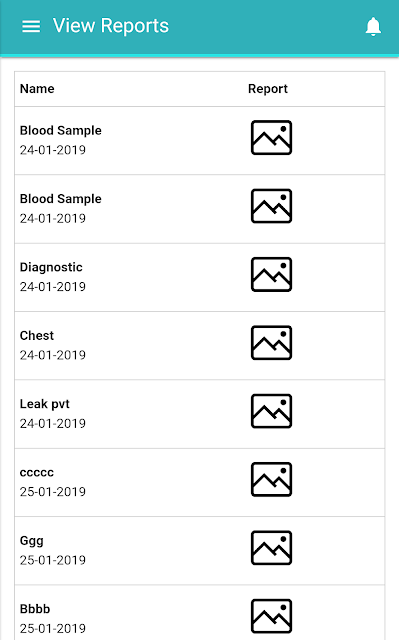Select the Diagnostic report name
The image size is (399, 640).
point(51,267)
